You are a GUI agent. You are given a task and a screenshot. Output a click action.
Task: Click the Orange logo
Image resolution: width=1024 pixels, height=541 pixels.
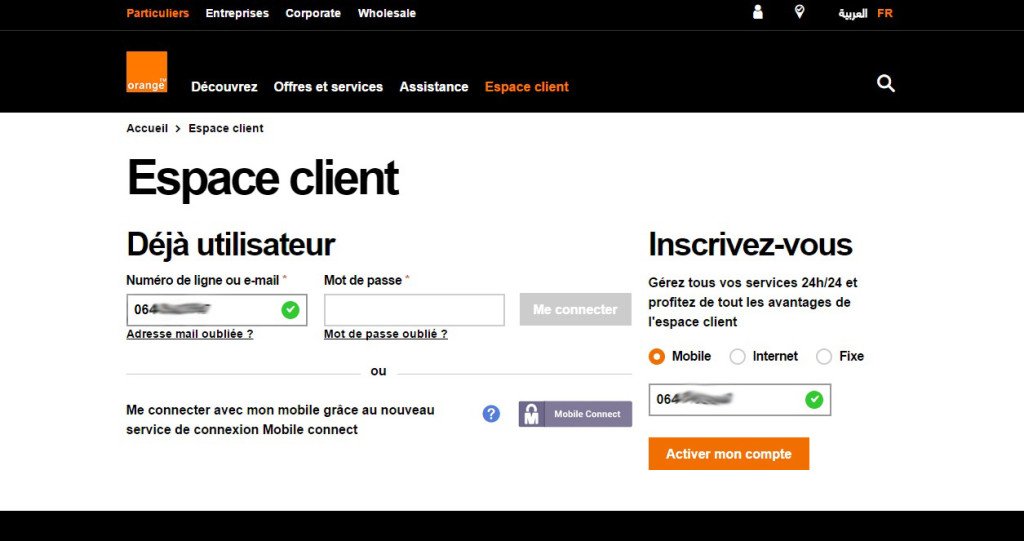[146, 72]
